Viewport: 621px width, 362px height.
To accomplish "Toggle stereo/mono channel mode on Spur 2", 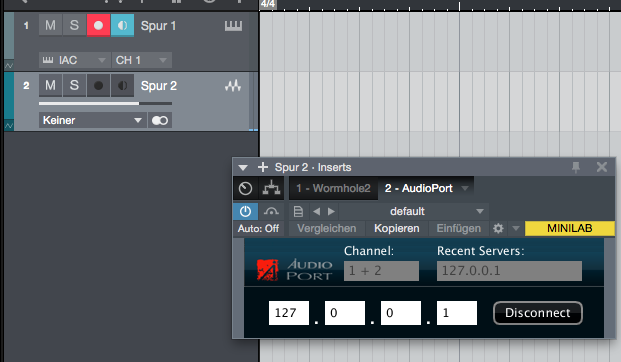I will click(x=160, y=120).
